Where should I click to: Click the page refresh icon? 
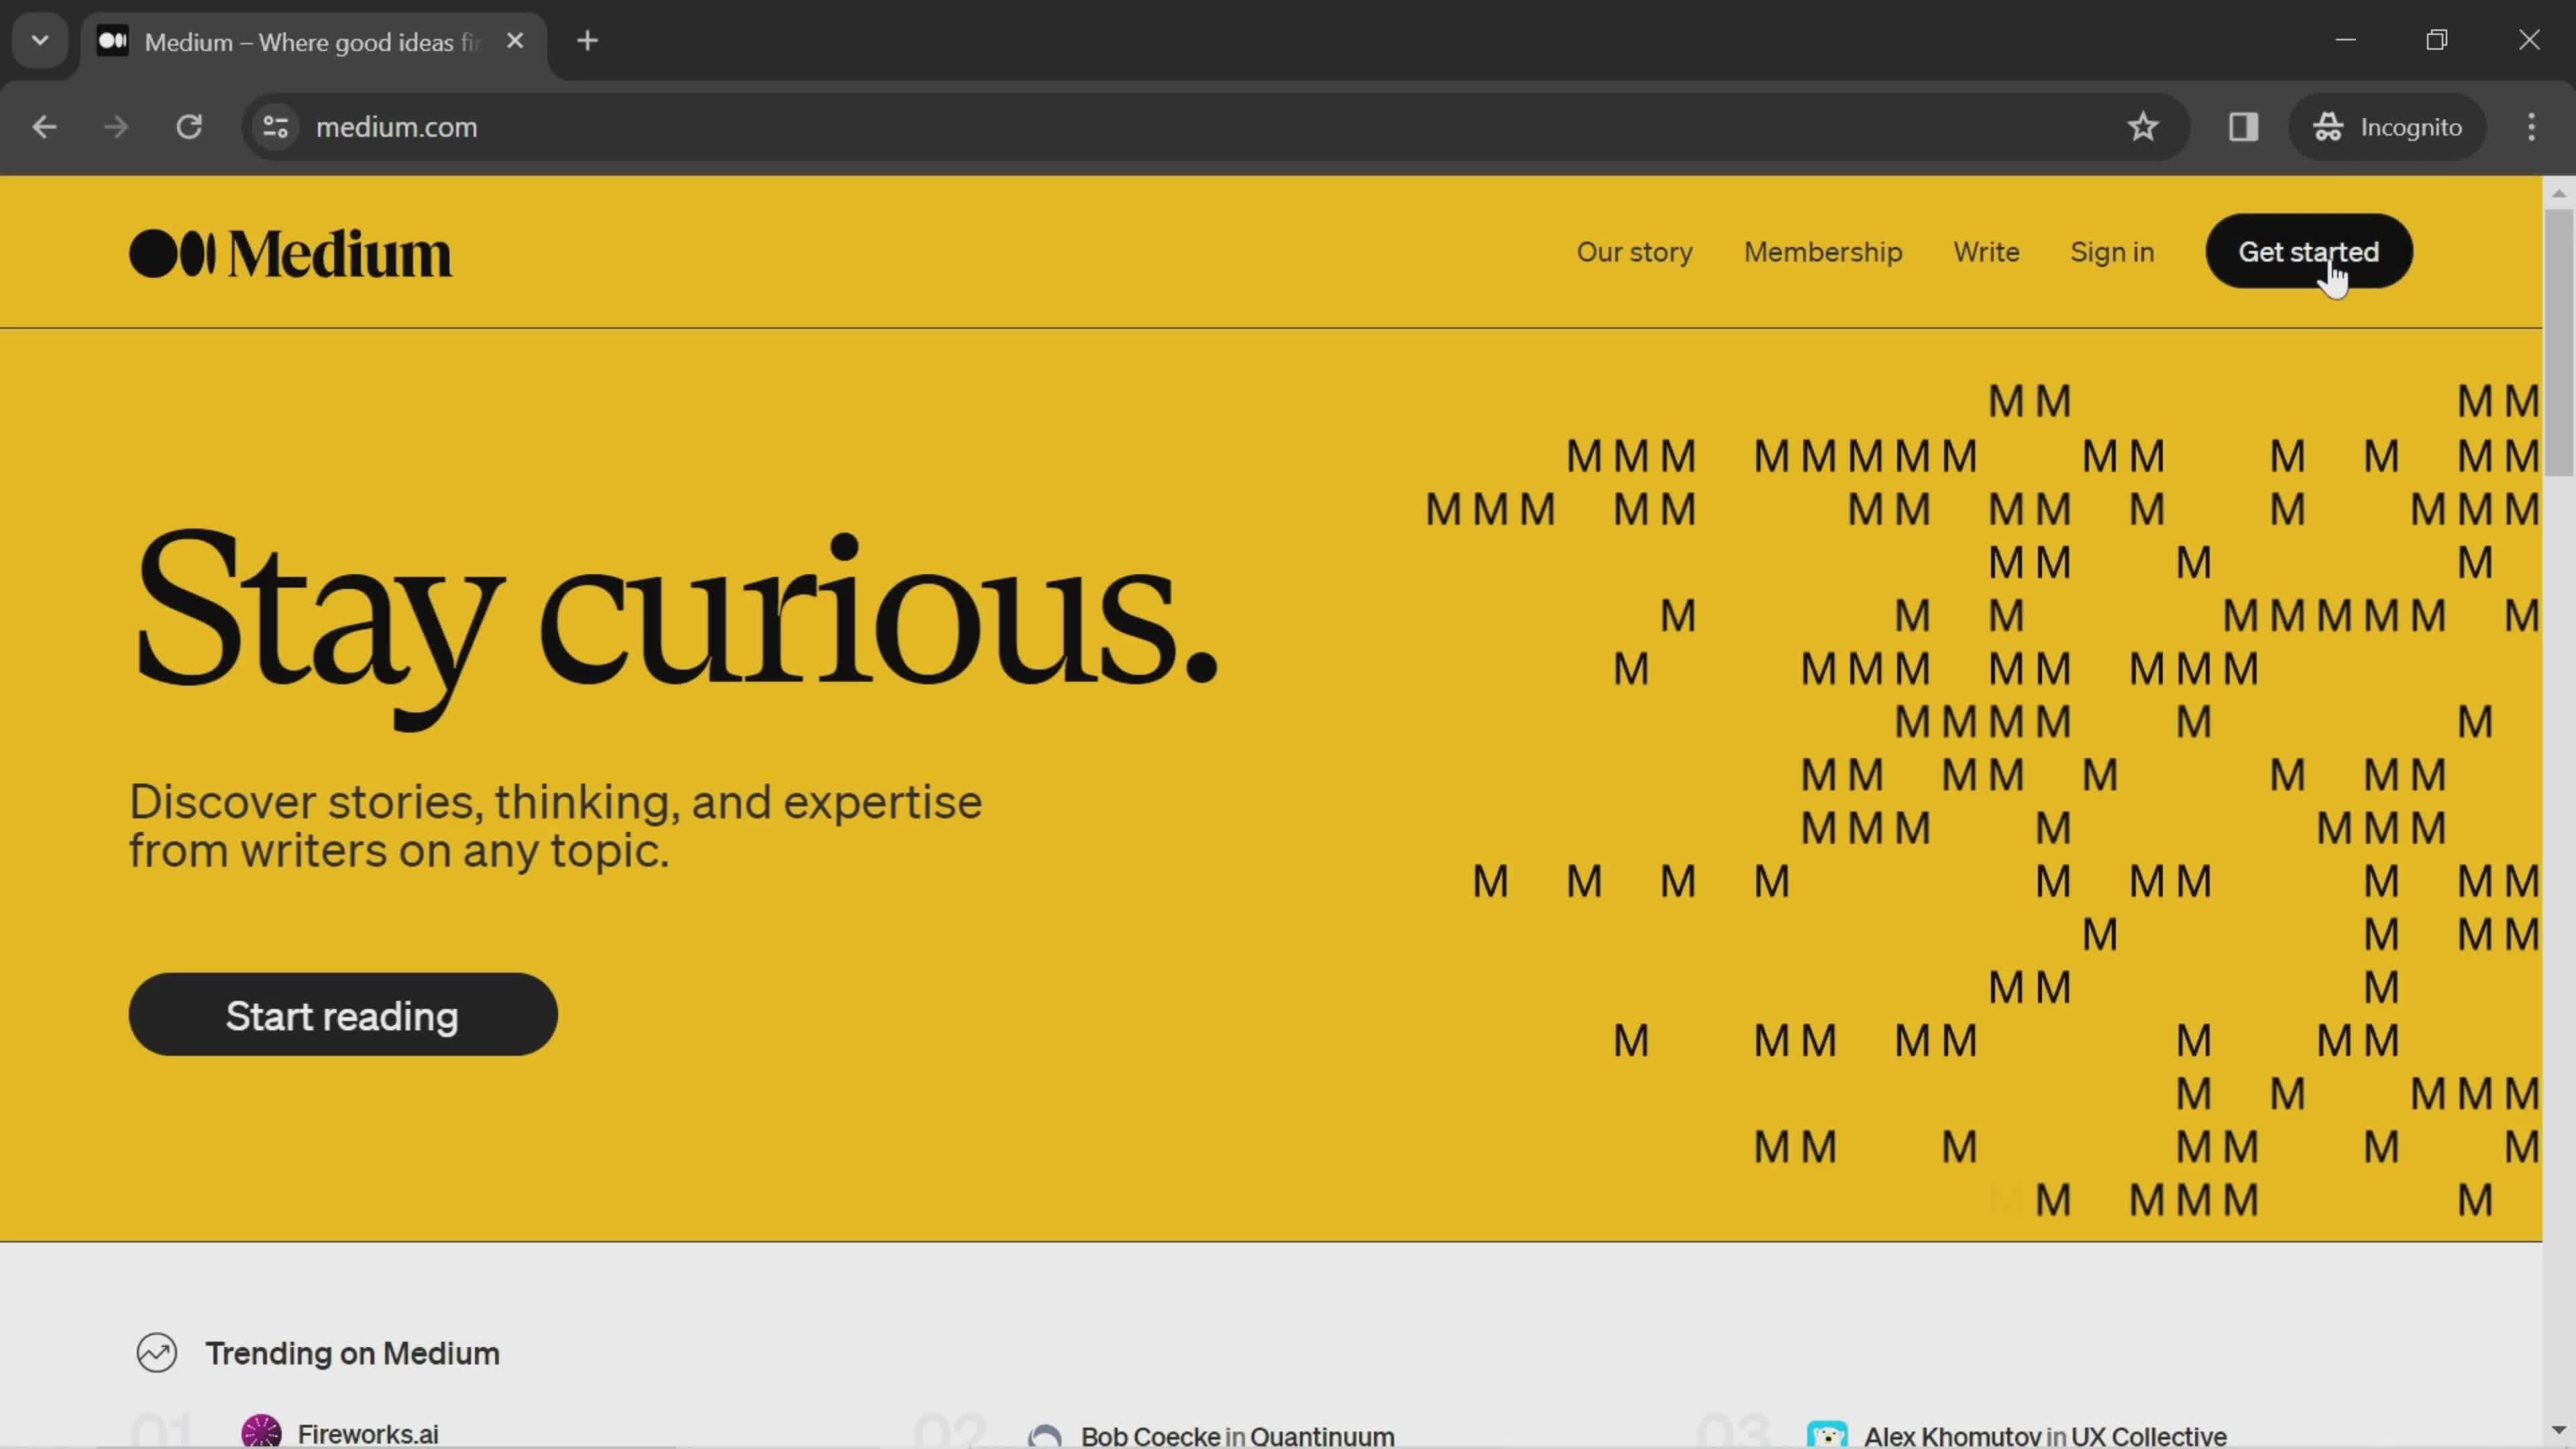click(x=189, y=125)
